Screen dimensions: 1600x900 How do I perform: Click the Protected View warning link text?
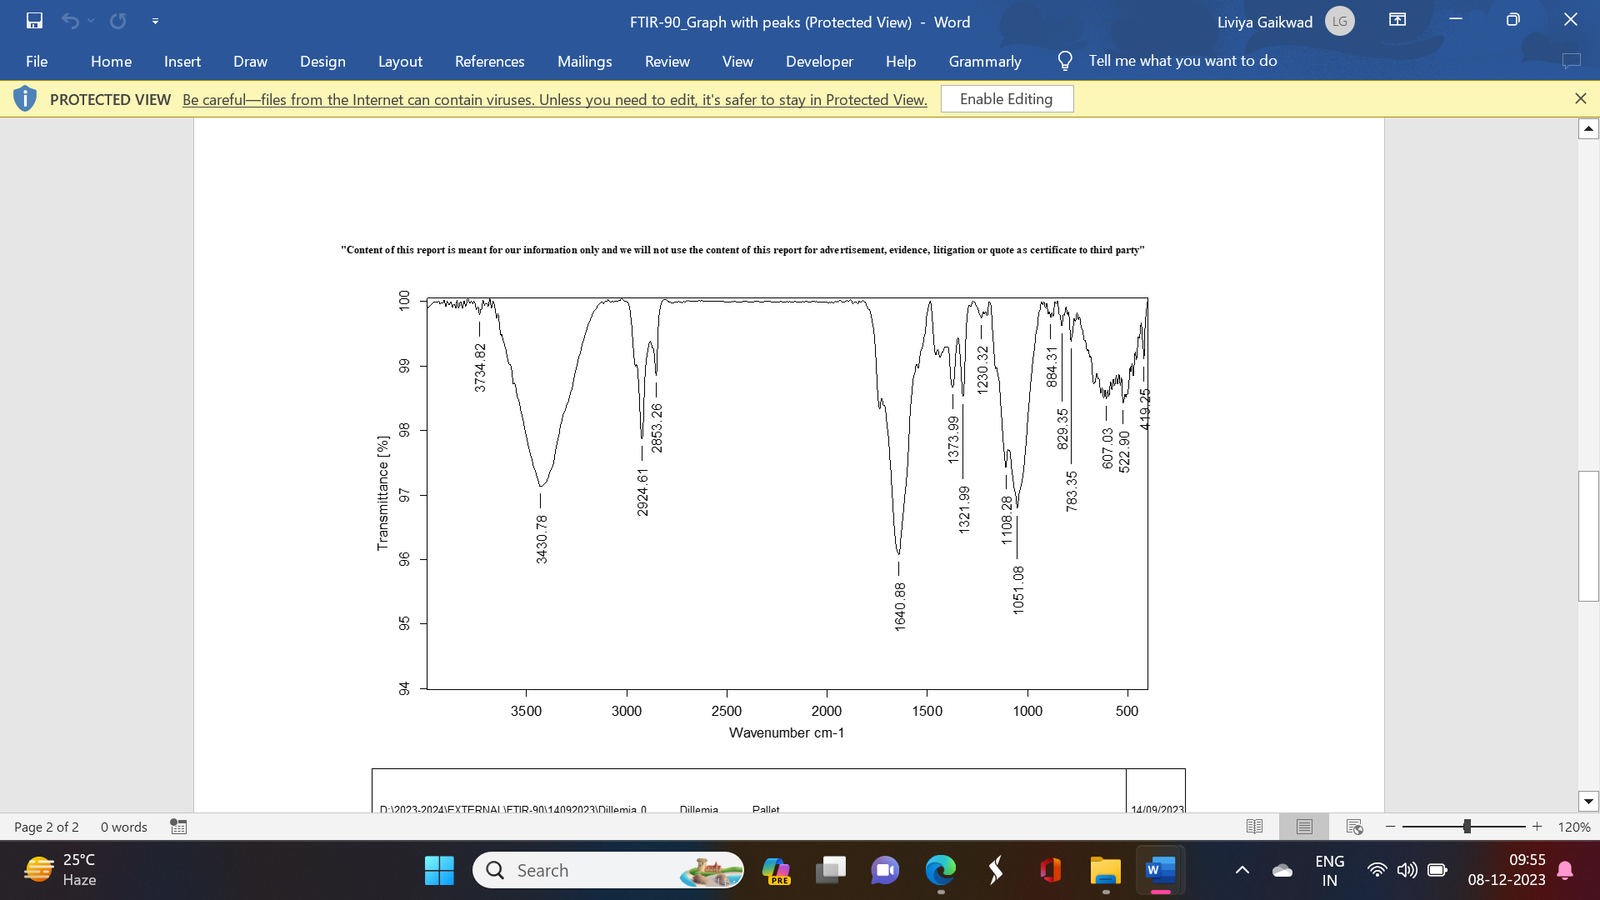pos(555,100)
